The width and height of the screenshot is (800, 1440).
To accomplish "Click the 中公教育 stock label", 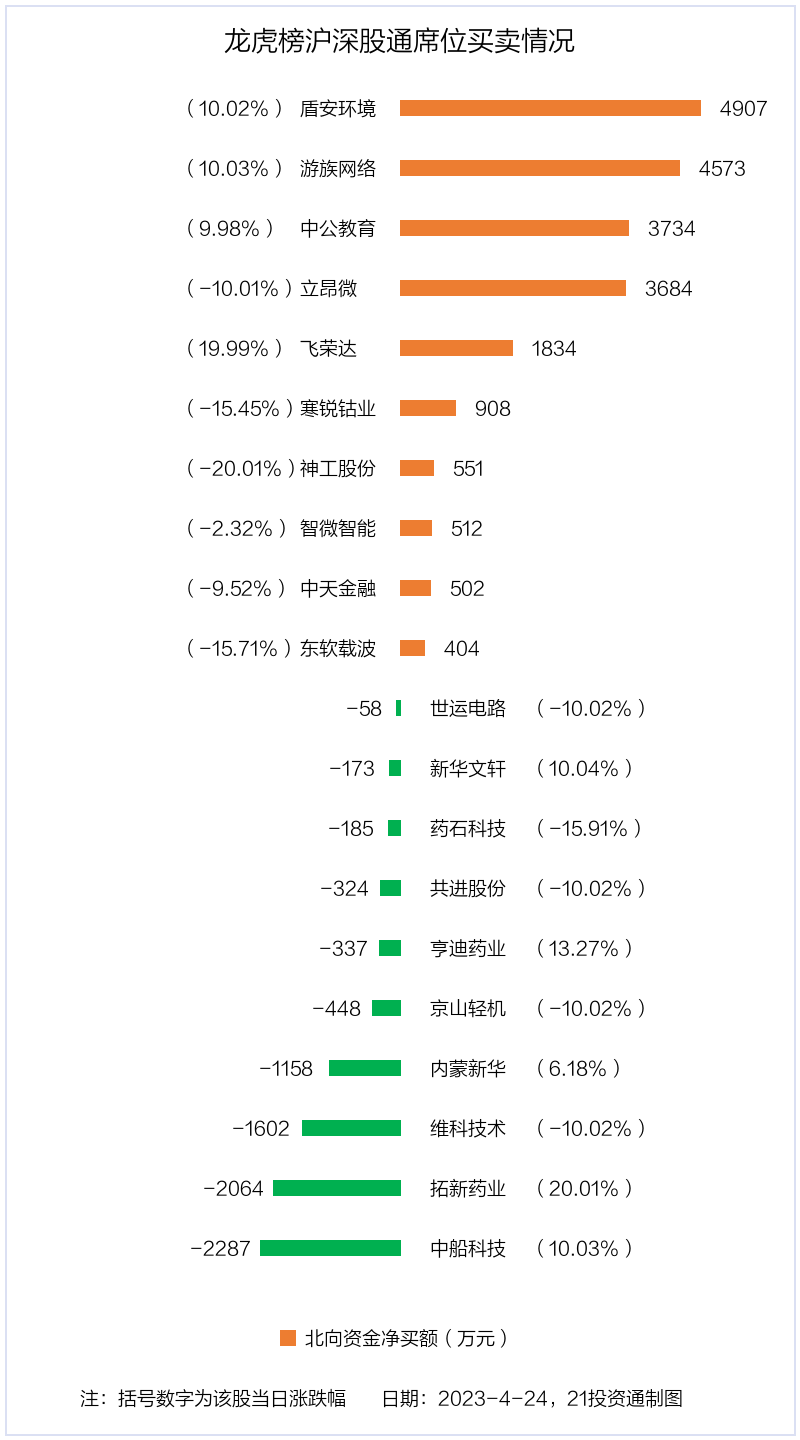I will 338,228.
